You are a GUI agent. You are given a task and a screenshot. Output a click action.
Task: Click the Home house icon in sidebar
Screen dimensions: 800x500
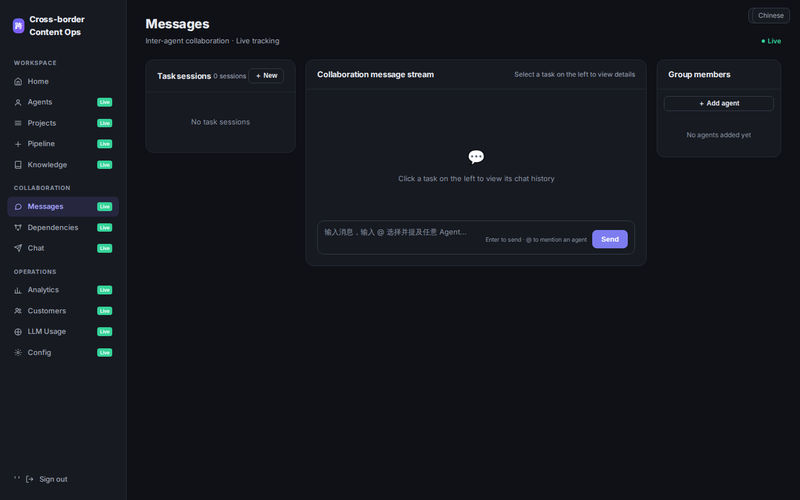[18, 82]
